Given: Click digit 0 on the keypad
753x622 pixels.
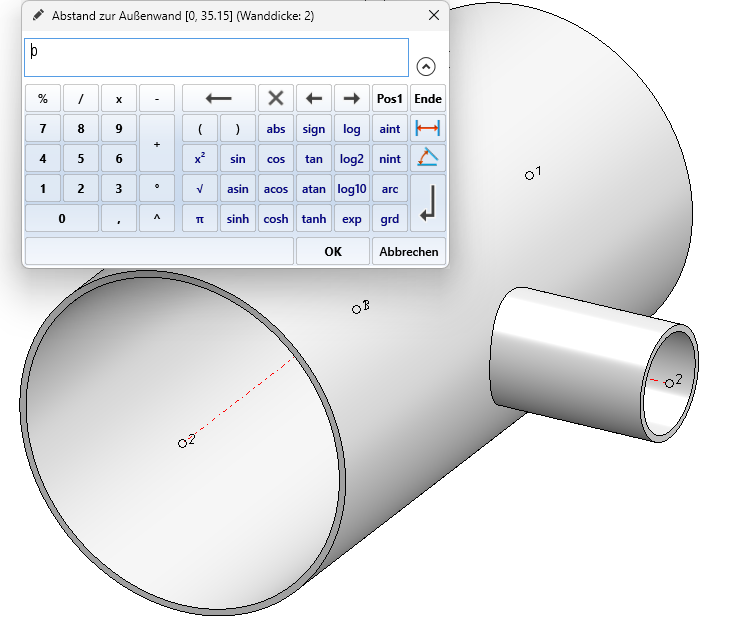Looking at the screenshot, I should point(62,218).
